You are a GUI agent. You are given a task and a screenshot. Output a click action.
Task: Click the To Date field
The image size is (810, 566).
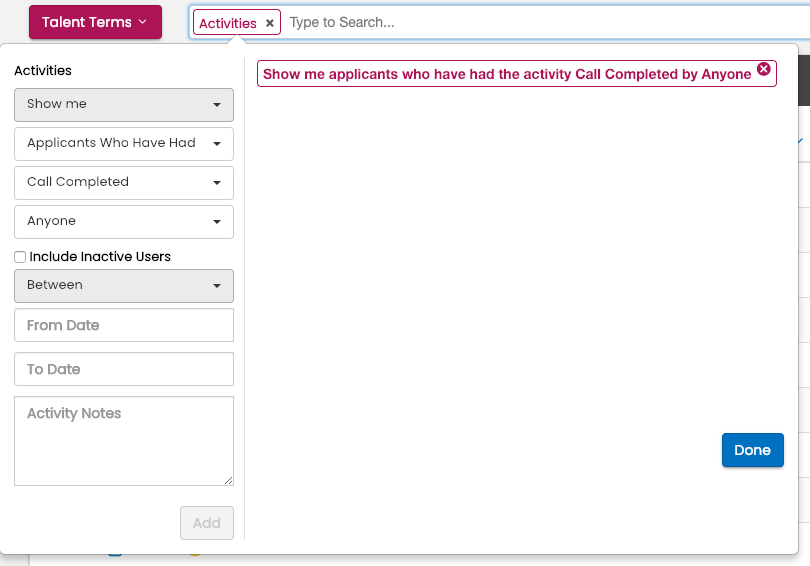(x=124, y=369)
